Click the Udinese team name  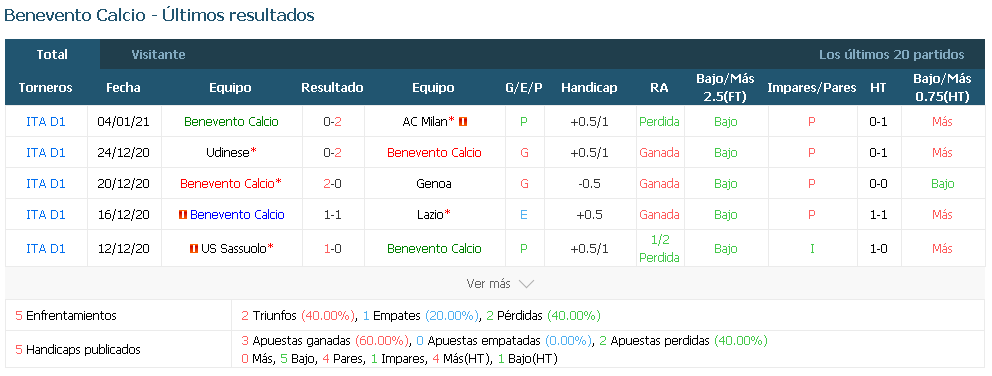point(228,153)
